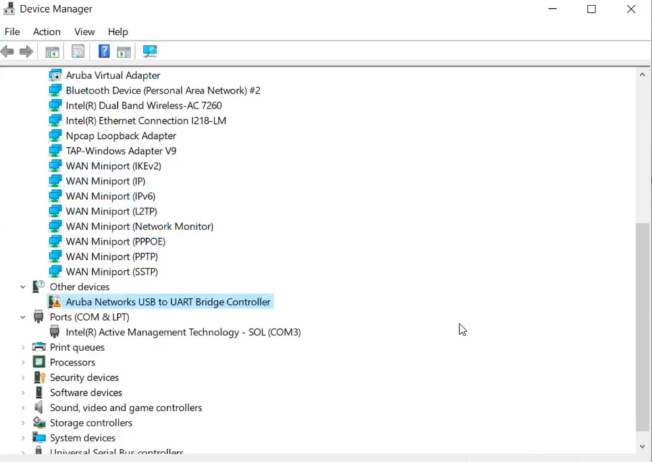652x462 pixels.
Task: Expand the Storage controllers category
Action: pos(23,423)
